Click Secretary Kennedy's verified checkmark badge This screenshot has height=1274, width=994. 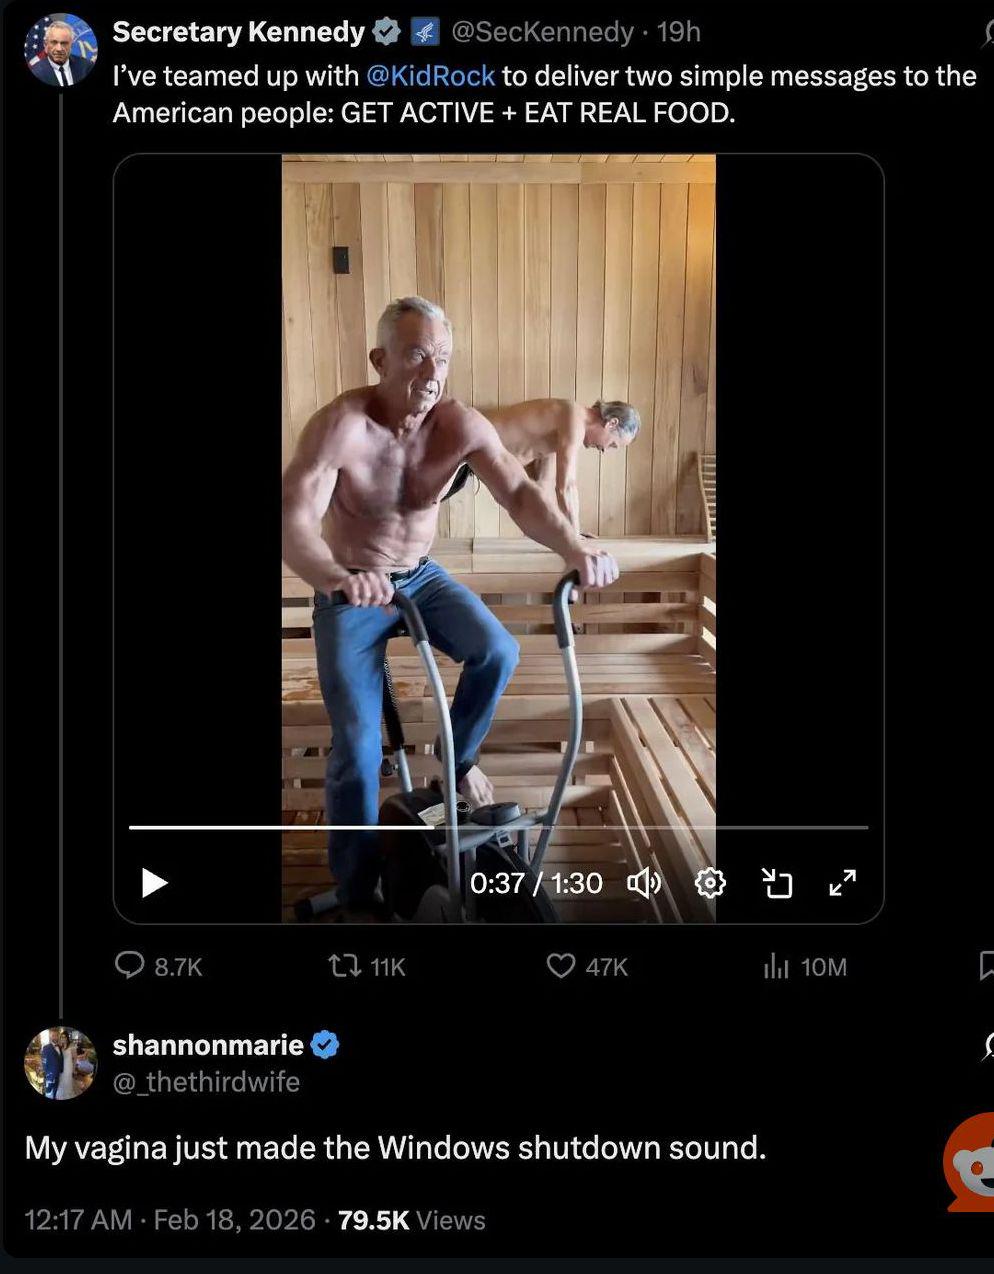point(386,32)
